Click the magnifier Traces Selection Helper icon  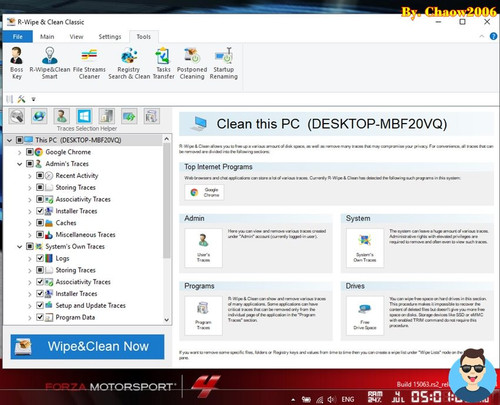coord(17,116)
